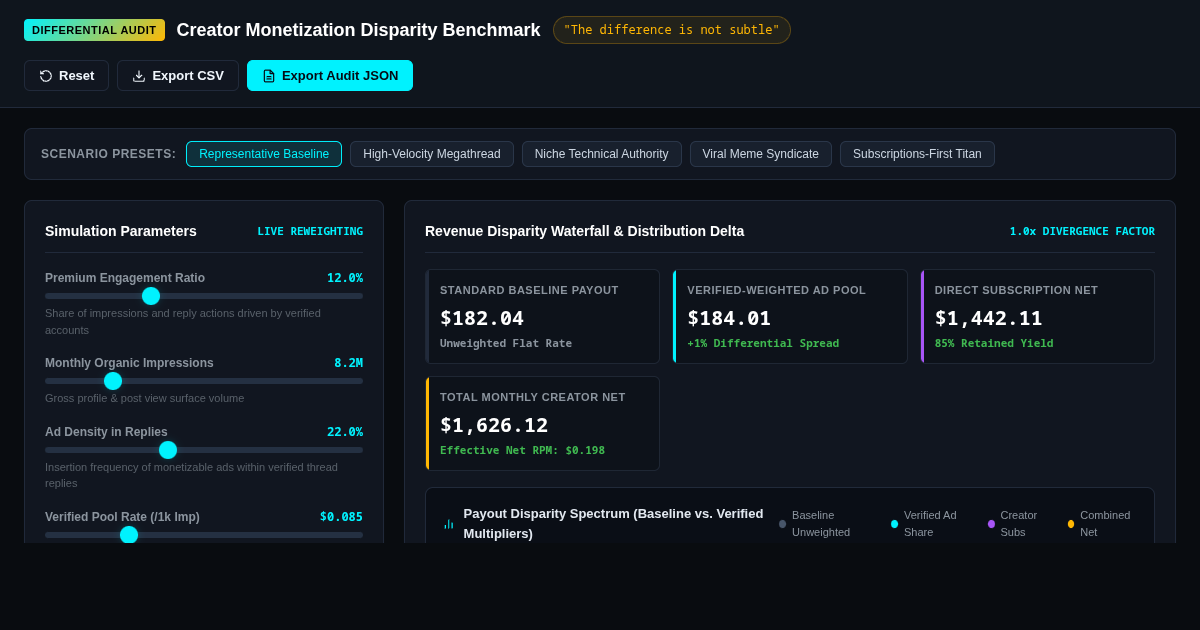
Task: Click the Creator Monetization Disparity Benchmark title
Action: [x=358, y=30]
